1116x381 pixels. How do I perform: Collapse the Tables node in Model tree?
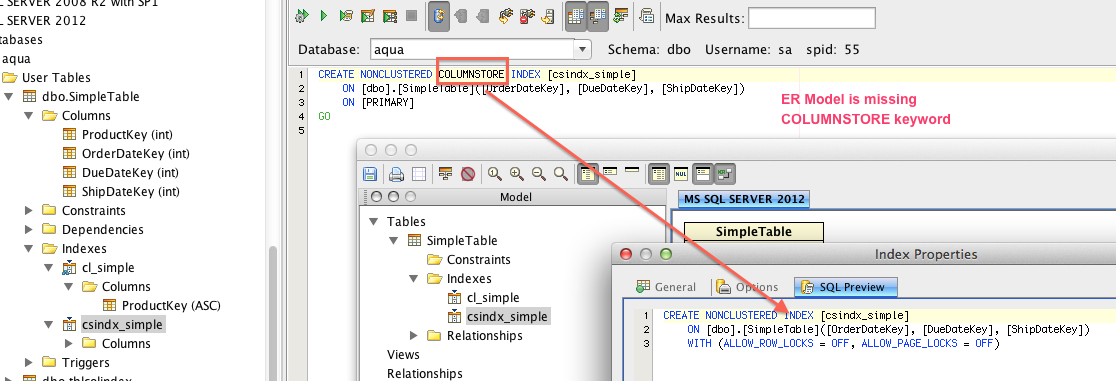click(374, 221)
